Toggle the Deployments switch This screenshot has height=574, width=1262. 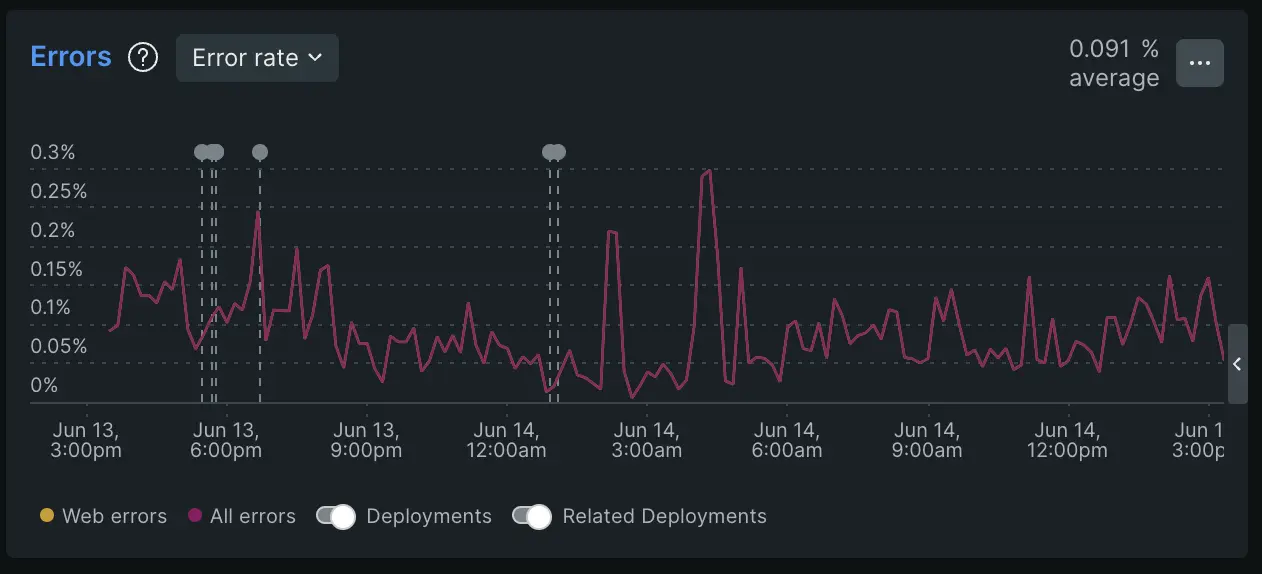click(x=336, y=517)
